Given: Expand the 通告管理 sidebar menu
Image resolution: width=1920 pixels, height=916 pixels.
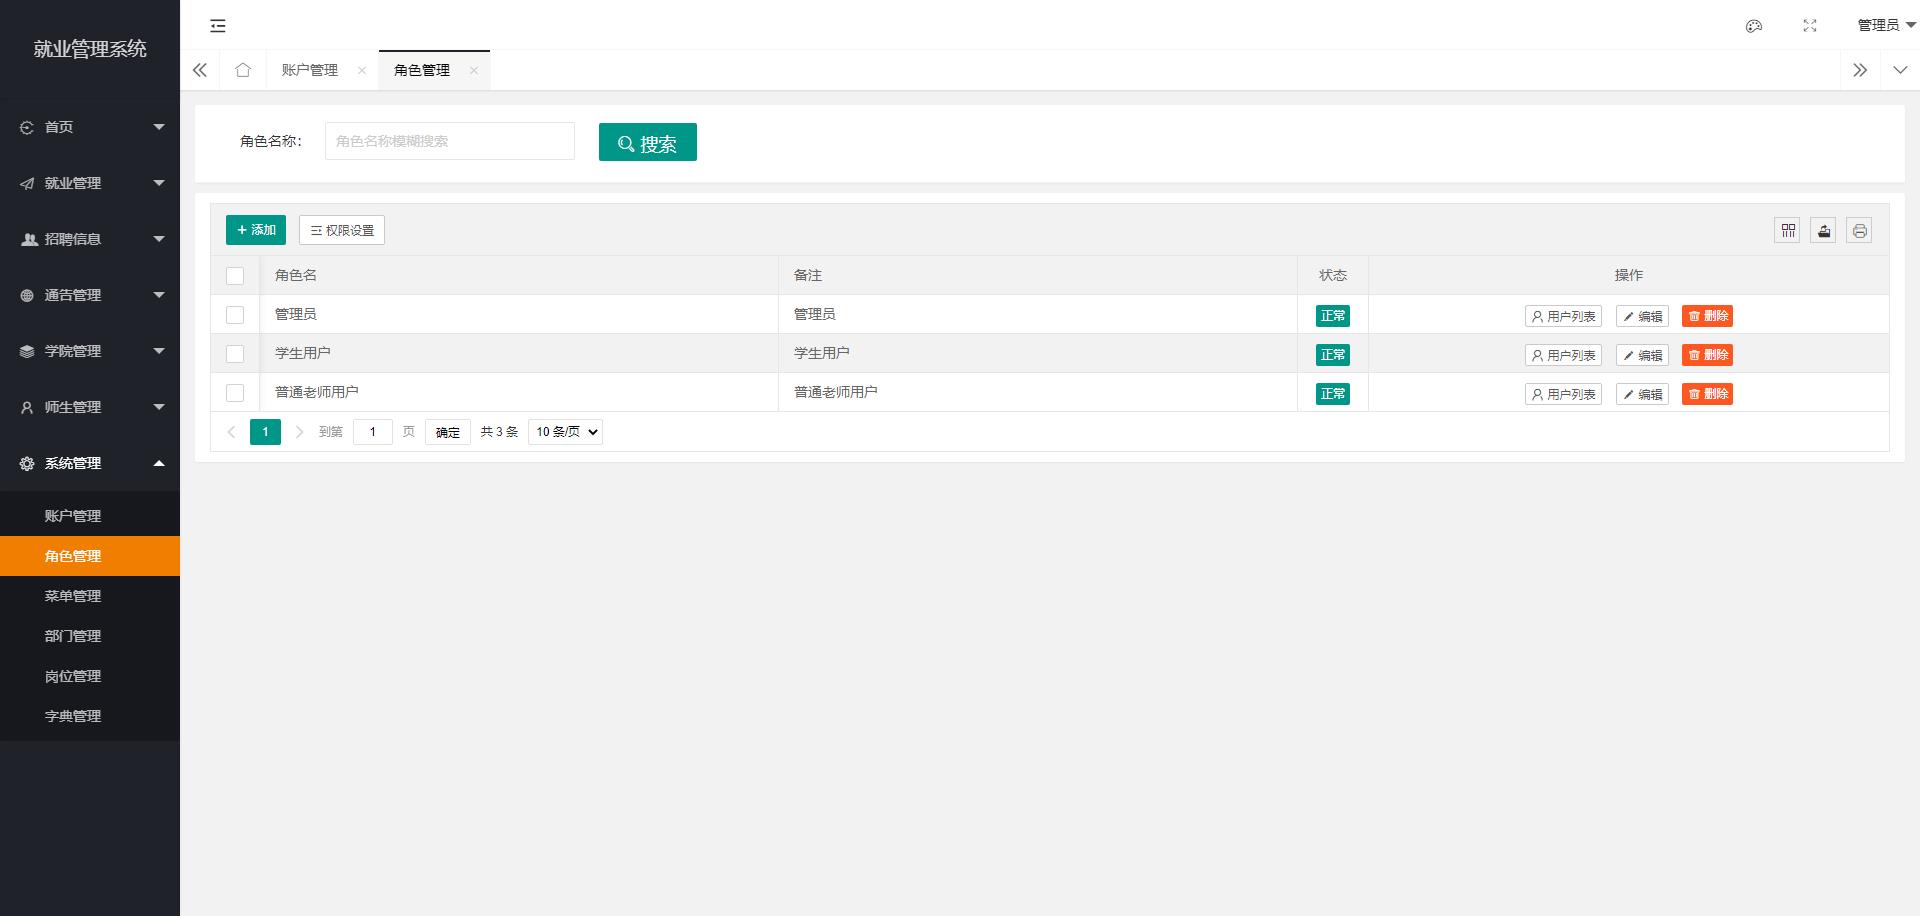Looking at the screenshot, I should click(90, 295).
